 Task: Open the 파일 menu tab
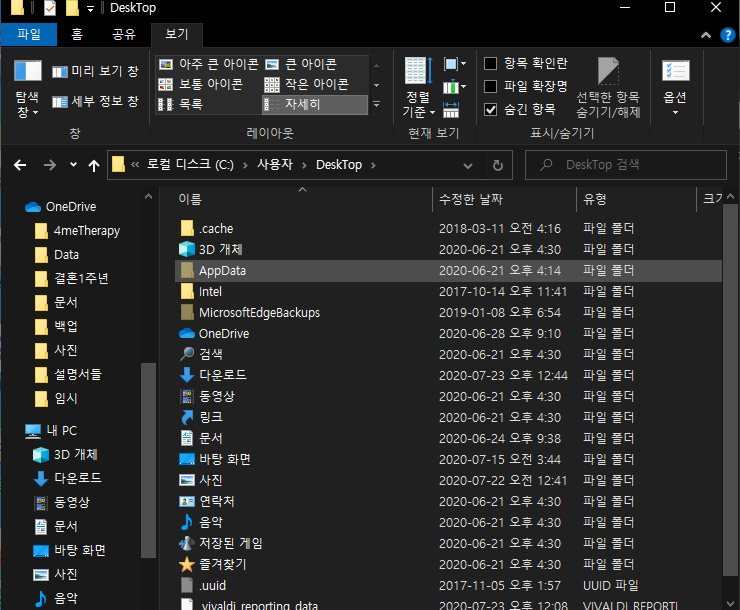(x=29, y=34)
